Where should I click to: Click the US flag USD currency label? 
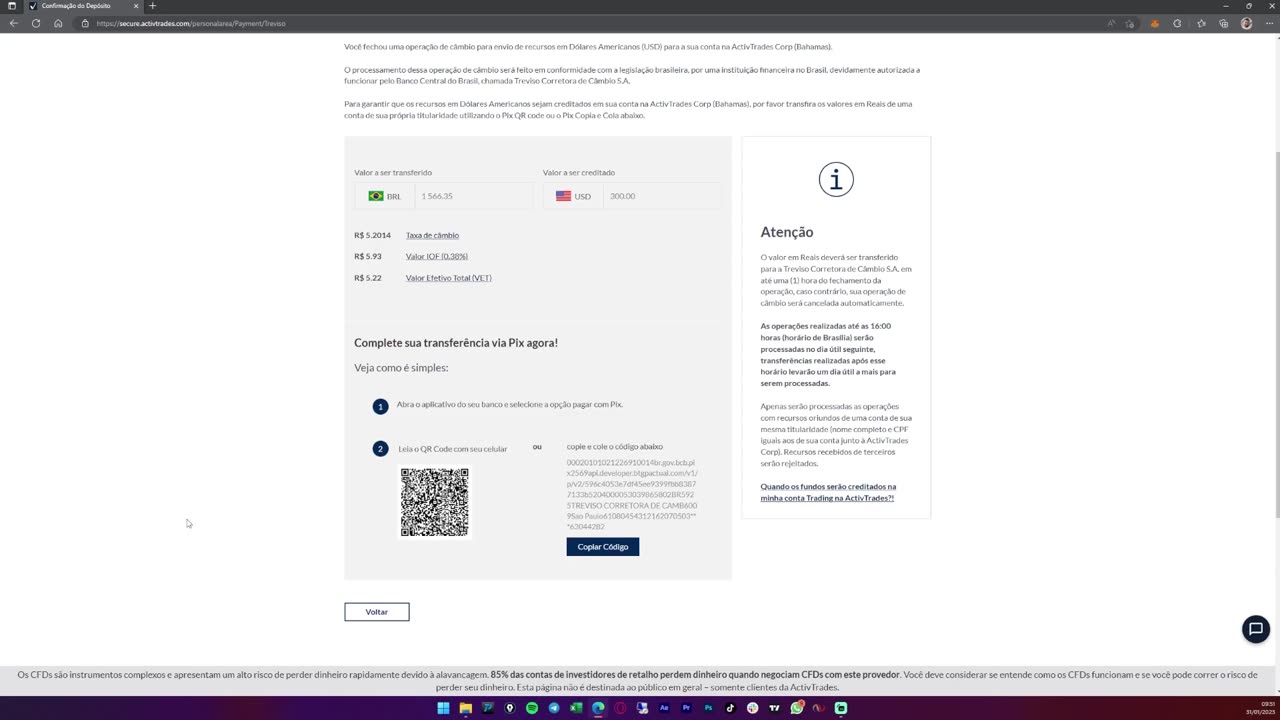coord(574,196)
